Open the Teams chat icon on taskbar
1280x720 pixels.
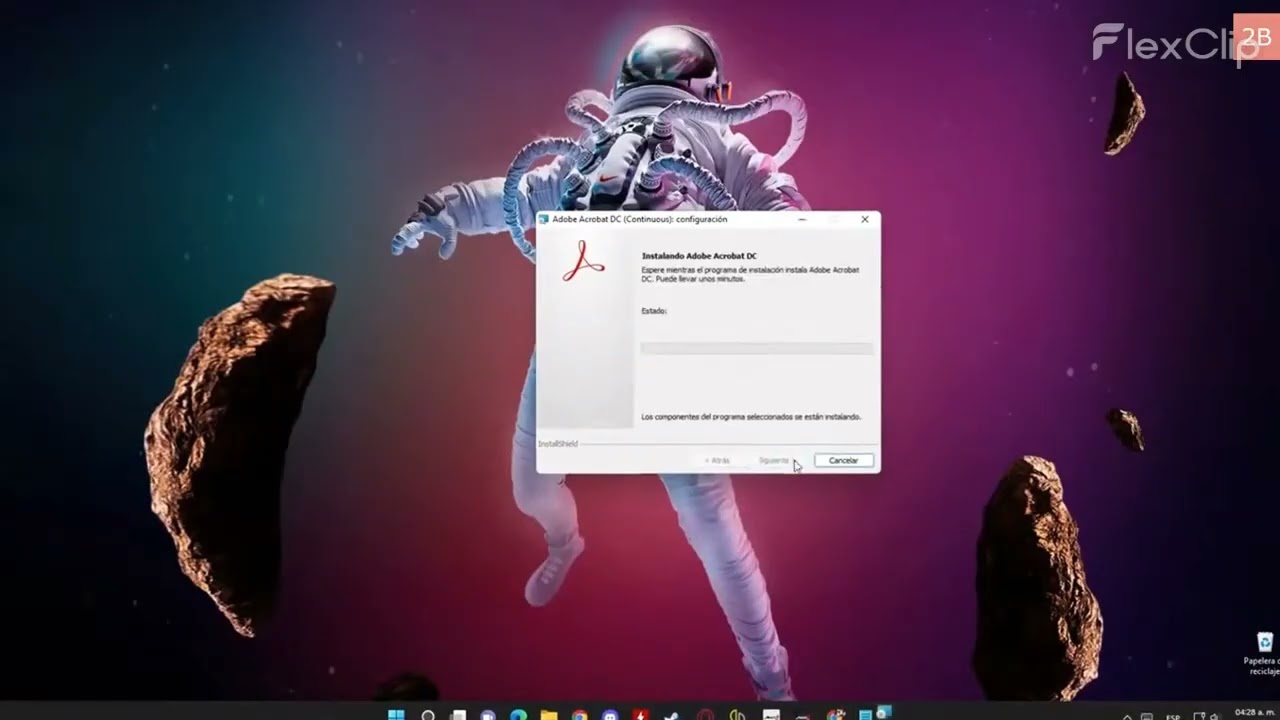coord(487,714)
